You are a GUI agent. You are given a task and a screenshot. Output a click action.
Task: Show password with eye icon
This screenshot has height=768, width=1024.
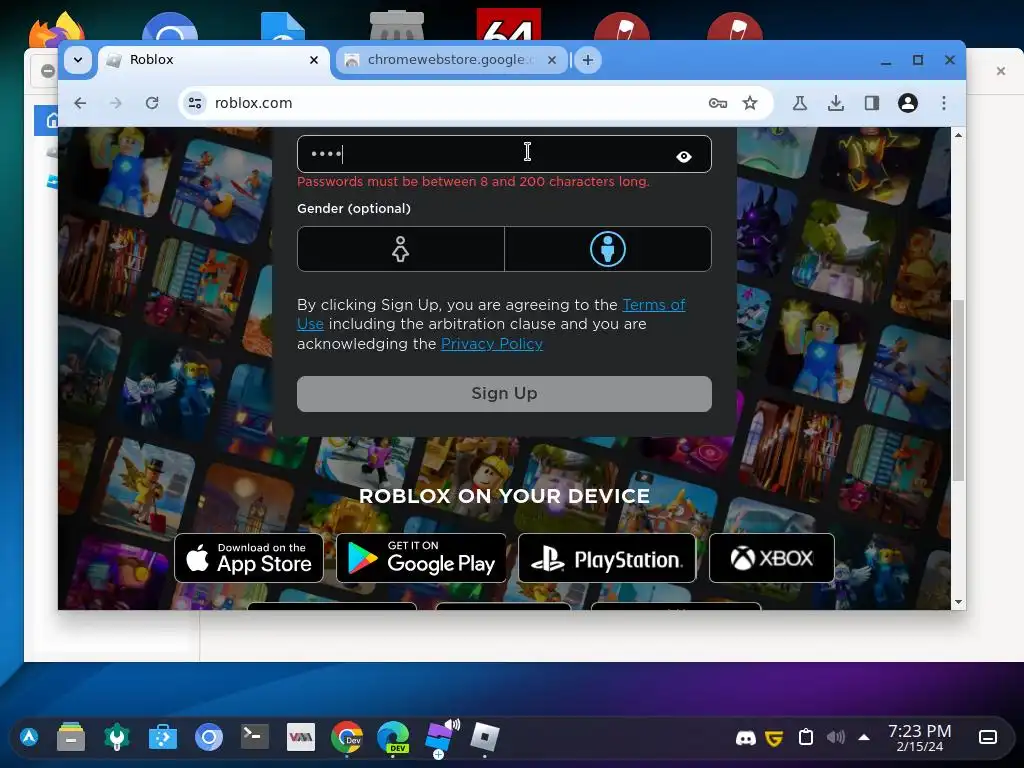coord(684,156)
